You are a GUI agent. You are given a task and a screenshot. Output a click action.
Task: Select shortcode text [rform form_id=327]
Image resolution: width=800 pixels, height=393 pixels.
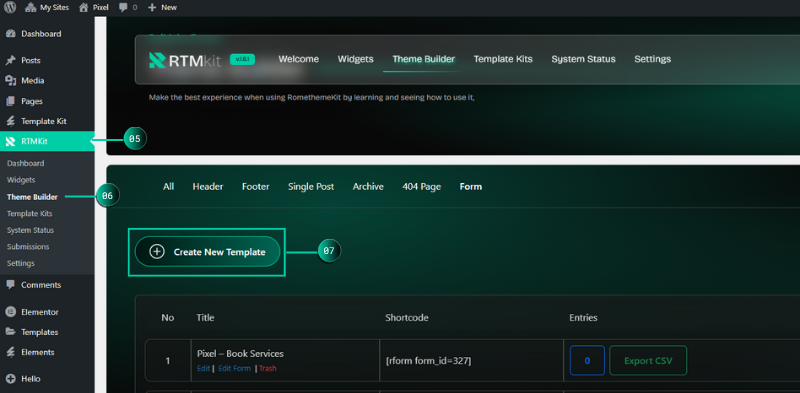(429, 361)
